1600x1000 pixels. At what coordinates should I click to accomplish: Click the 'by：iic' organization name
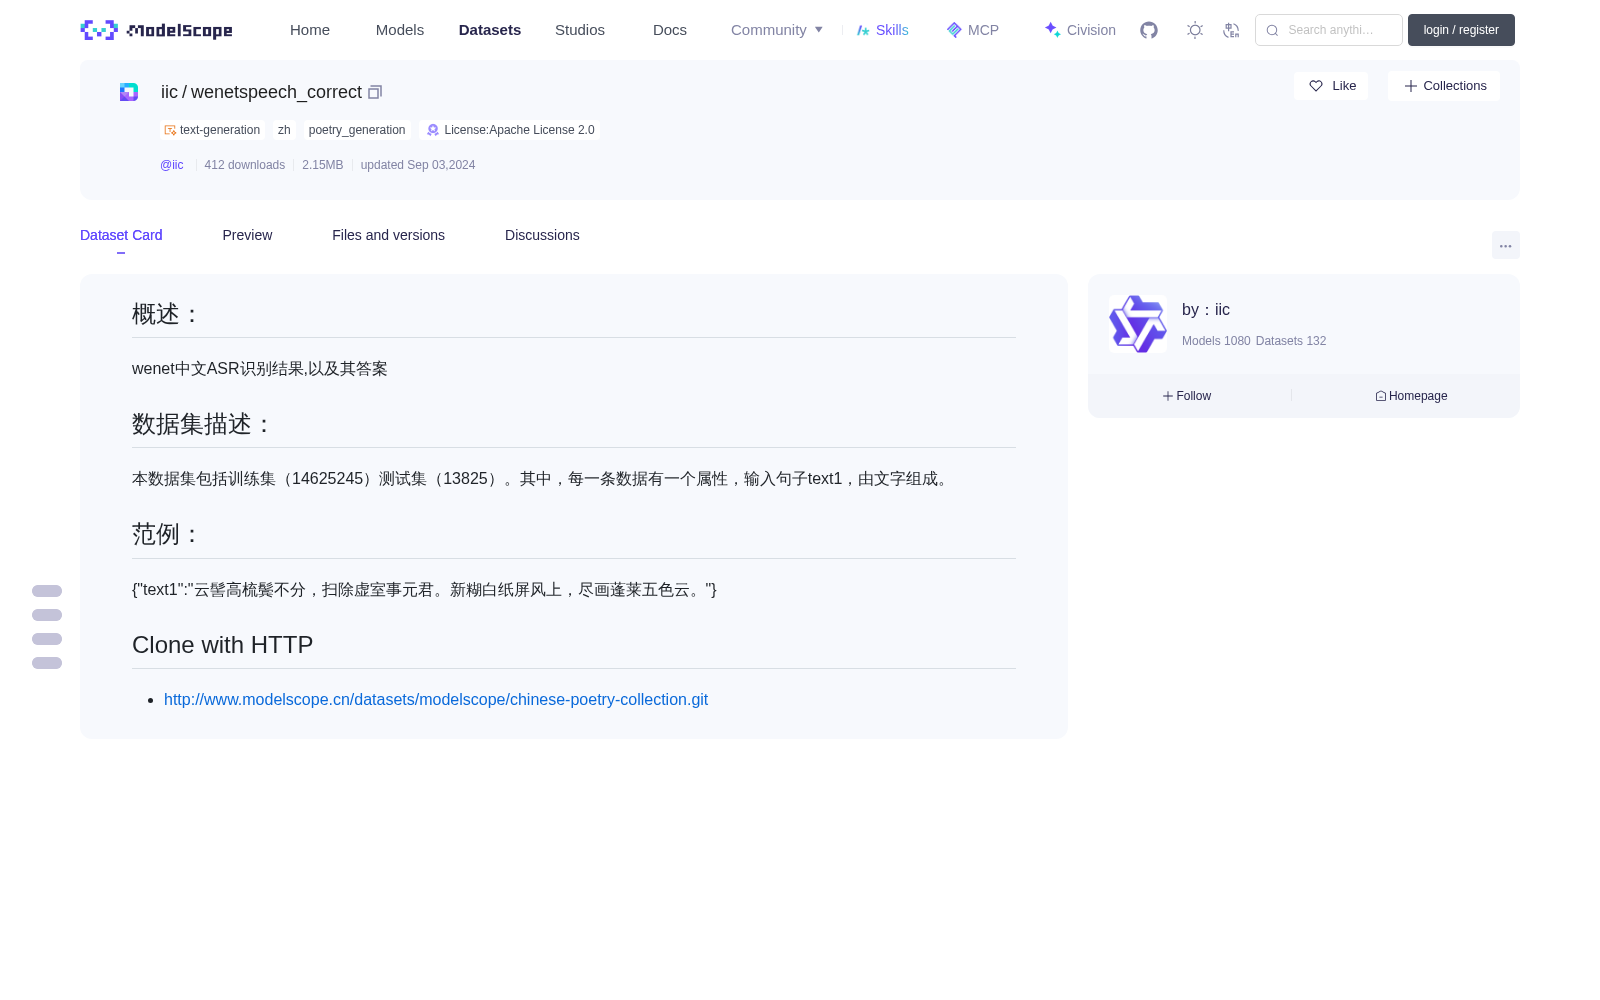1206,310
